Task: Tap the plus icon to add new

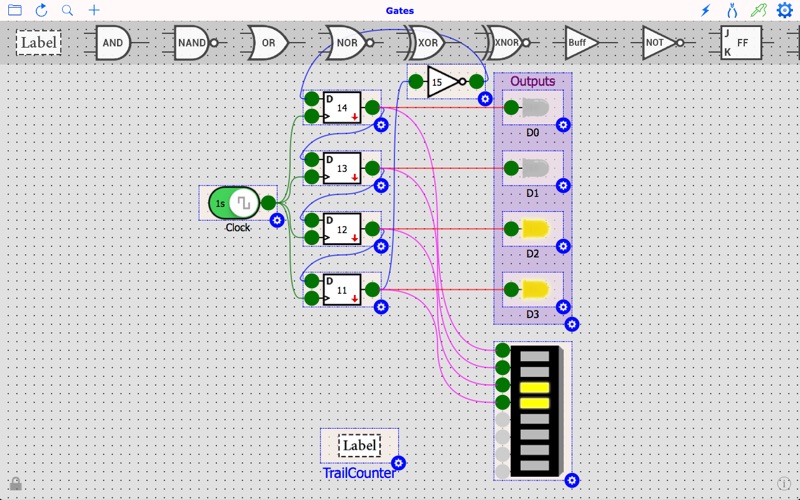Action: (94, 10)
